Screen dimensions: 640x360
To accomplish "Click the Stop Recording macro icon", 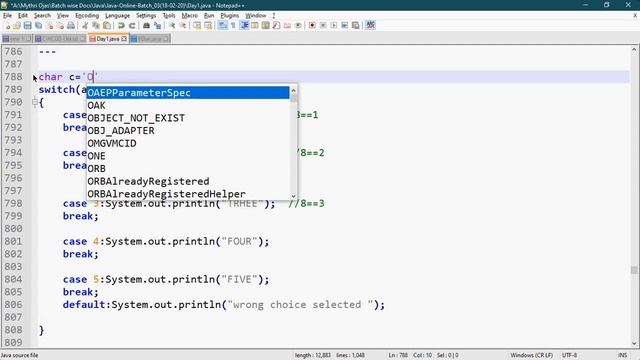I will click(x=323, y=25).
